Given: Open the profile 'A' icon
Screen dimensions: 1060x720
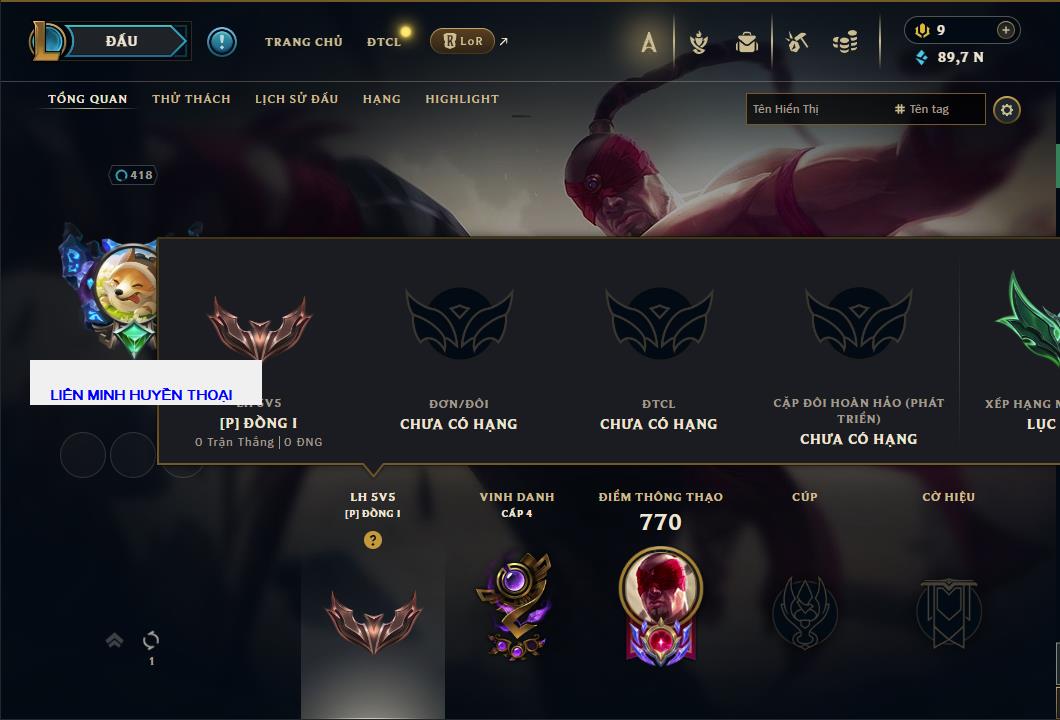Looking at the screenshot, I should tap(648, 42).
